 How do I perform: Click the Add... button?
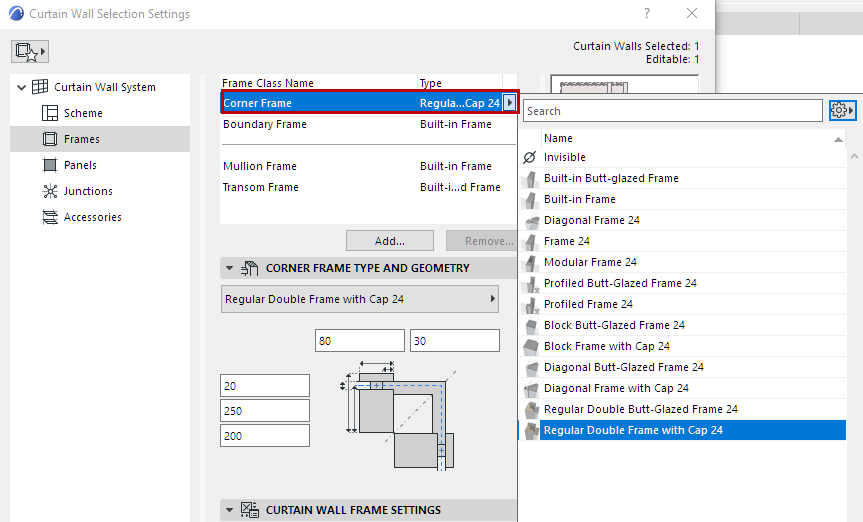click(x=390, y=241)
